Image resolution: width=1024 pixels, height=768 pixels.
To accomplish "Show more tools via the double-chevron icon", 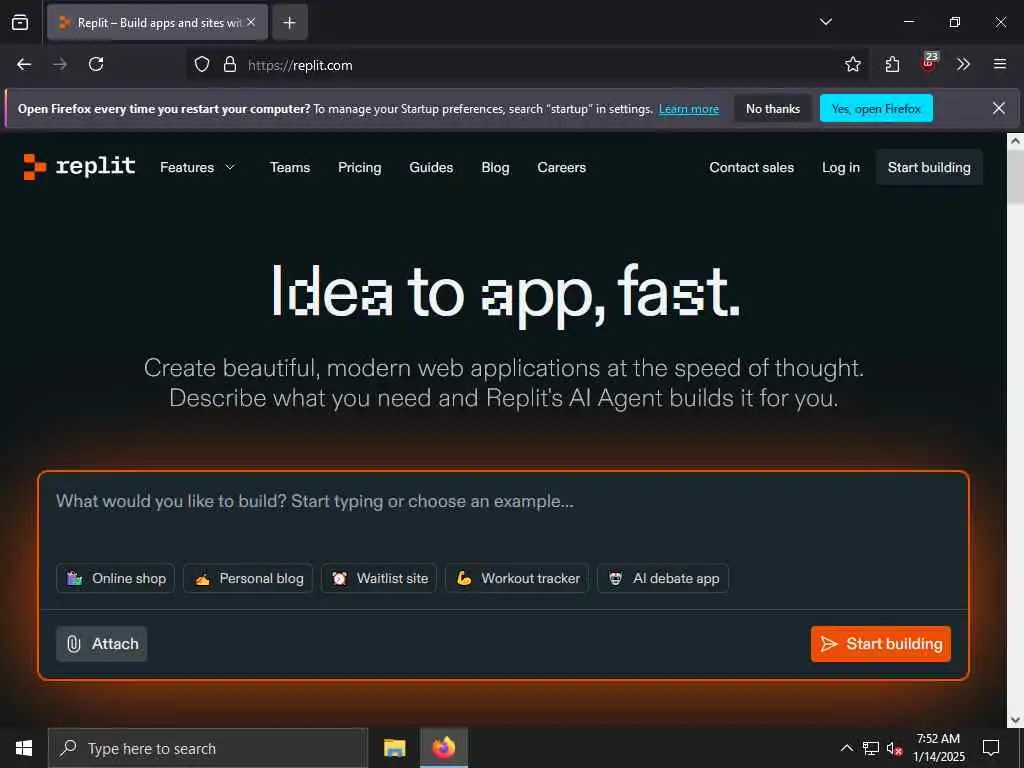I will [x=963, y=64].
